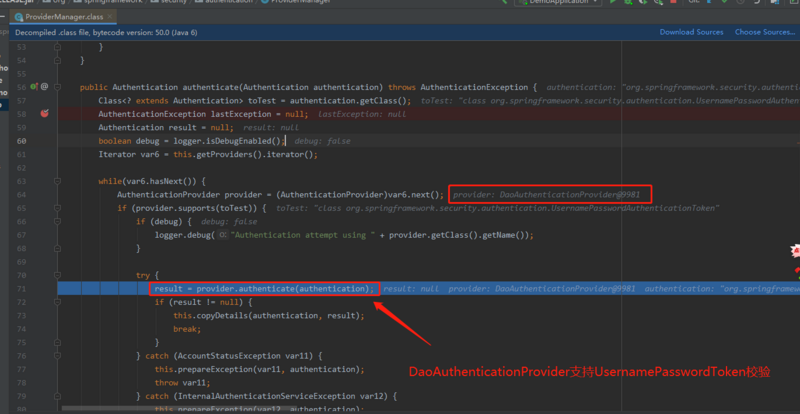Collapse the catch AccountStatusException fold on line 76
Image resolution: width=800 pixels, height=414 pixels.
click(x=57, y=355)
